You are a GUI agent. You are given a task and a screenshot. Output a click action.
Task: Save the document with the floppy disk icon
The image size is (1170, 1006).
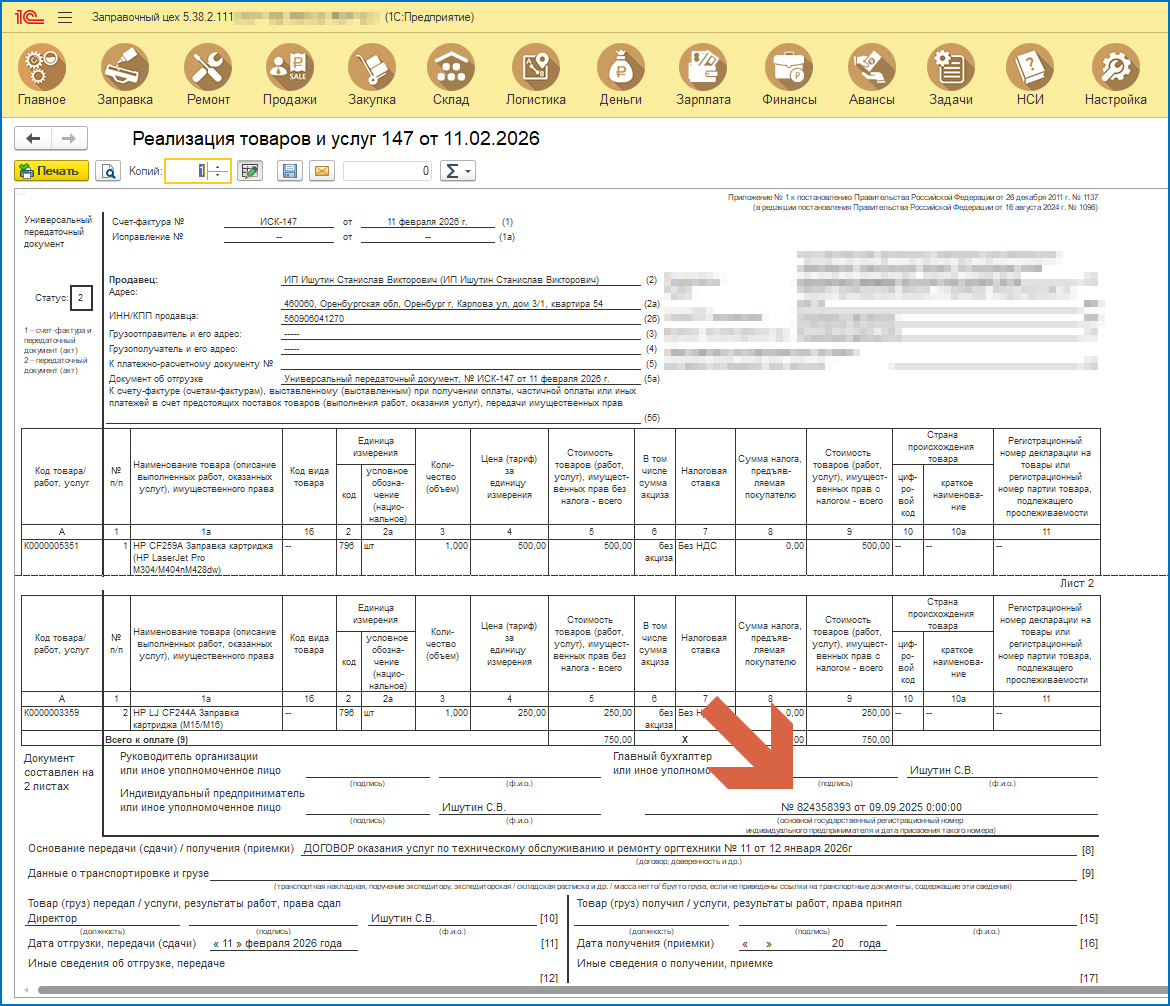(x=290, y=171)
